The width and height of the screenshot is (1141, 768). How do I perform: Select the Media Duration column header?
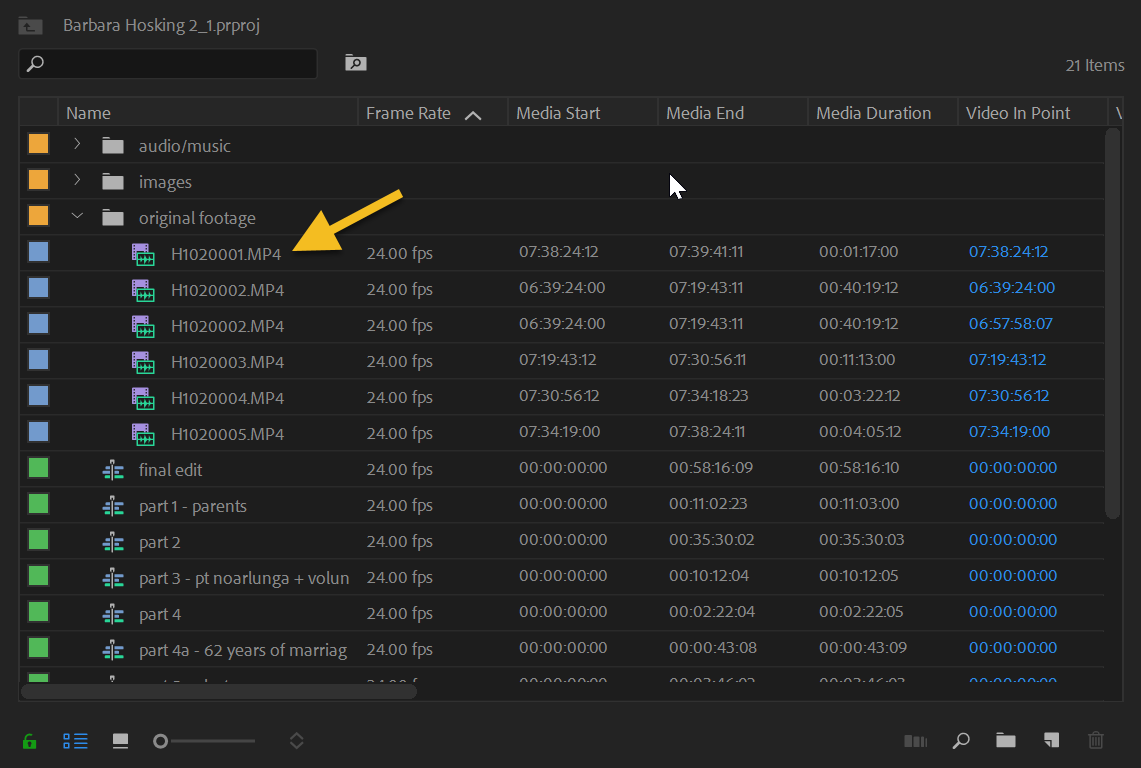click(875, 112)
